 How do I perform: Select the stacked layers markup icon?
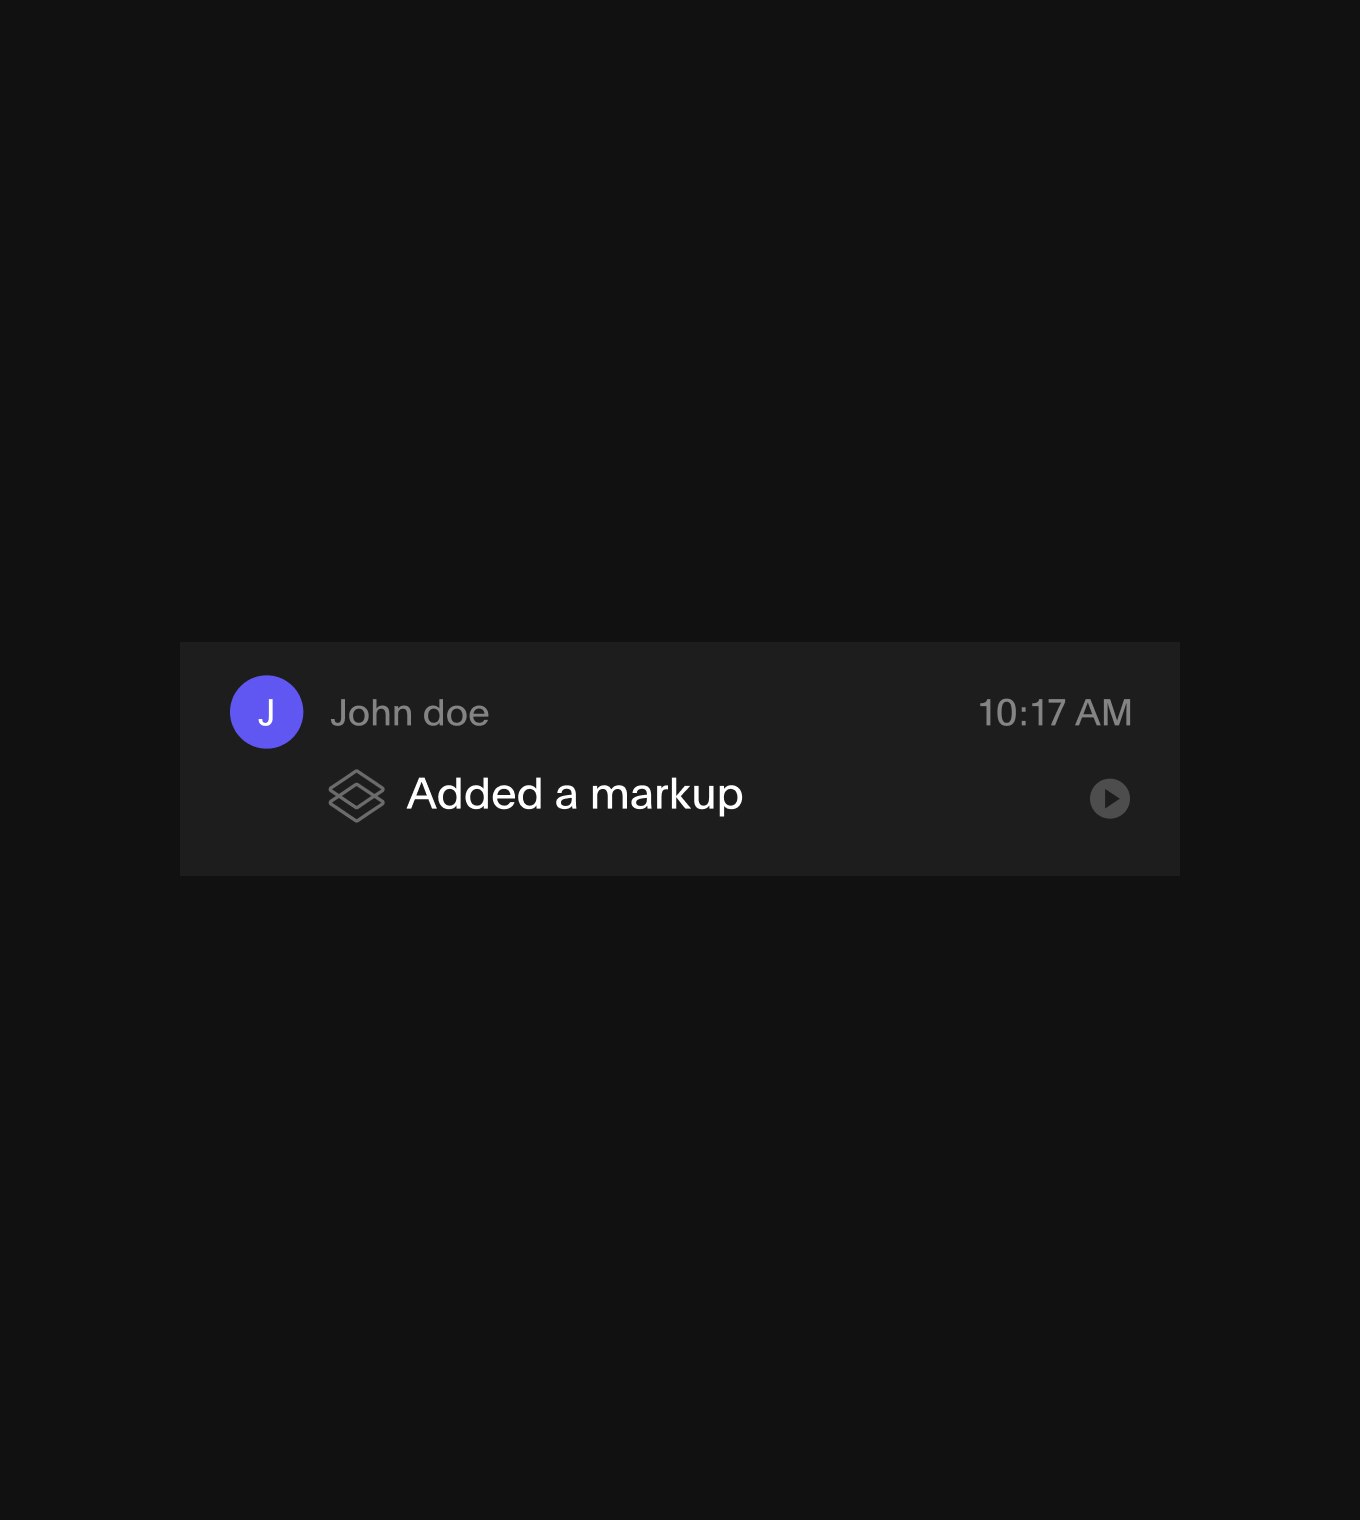tap(356, 796)
